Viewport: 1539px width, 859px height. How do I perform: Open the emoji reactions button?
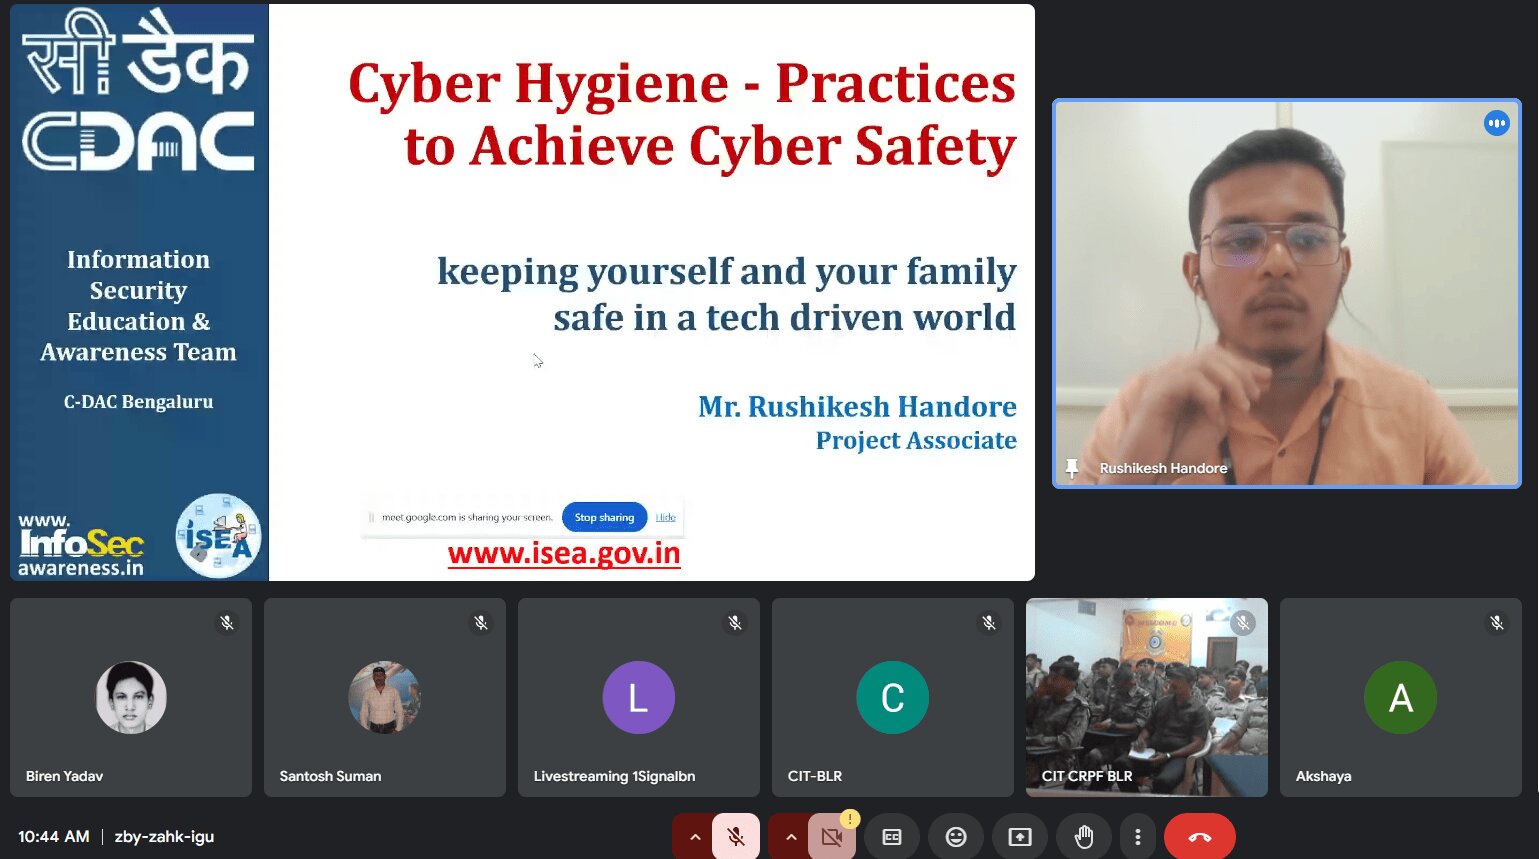[956, 837]
